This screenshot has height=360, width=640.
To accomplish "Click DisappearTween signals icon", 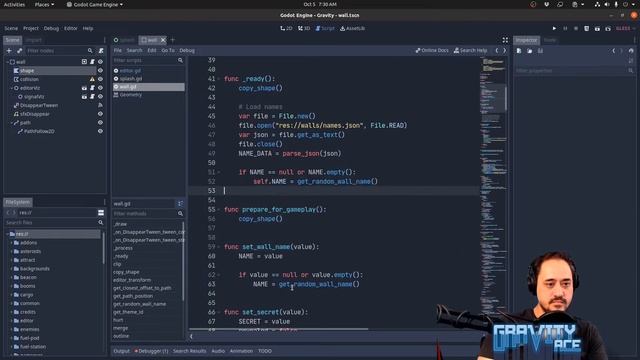I will (x=100, y=105).
